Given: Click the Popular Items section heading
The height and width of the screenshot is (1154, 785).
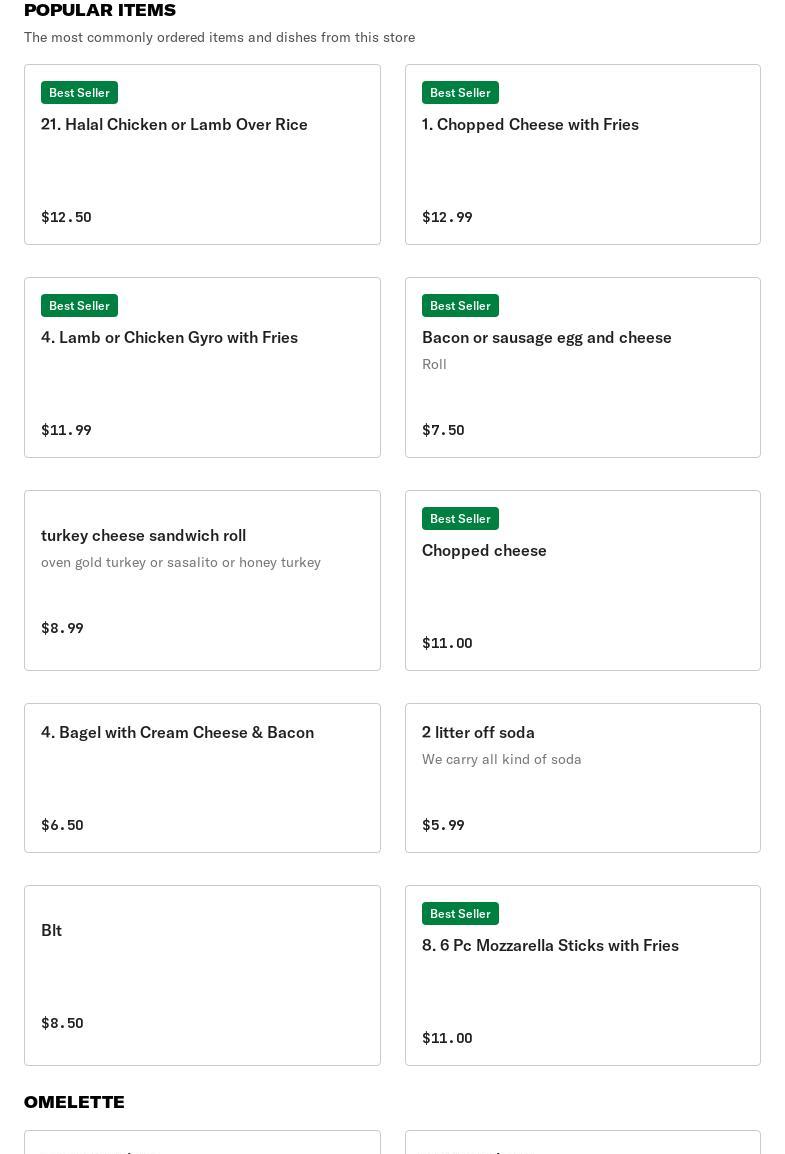Looking at the screenshot, I should pos(100,10).
